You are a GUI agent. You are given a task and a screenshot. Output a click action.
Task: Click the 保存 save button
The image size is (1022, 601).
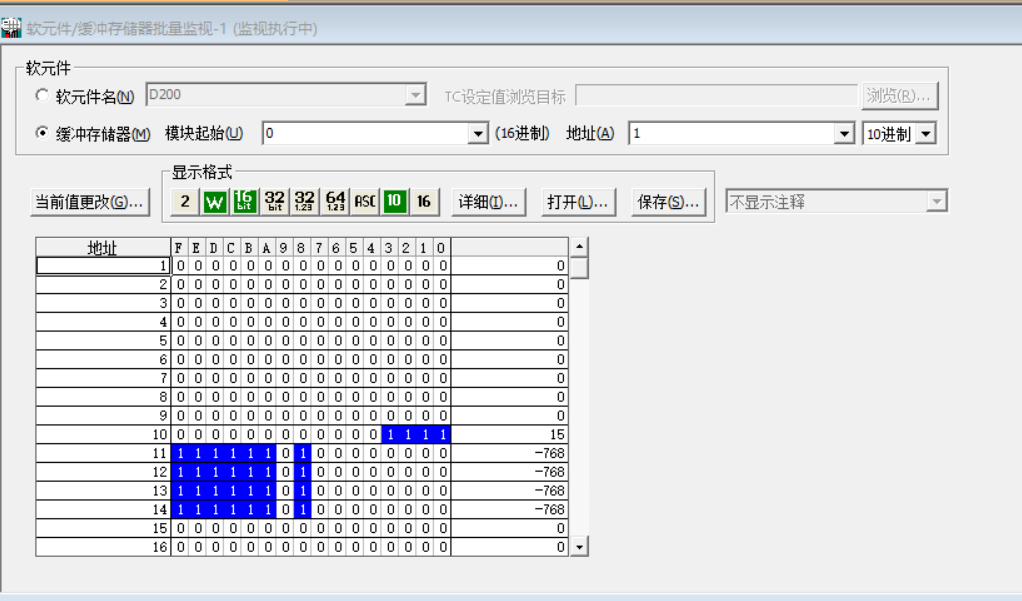click(x=667, y=202)
